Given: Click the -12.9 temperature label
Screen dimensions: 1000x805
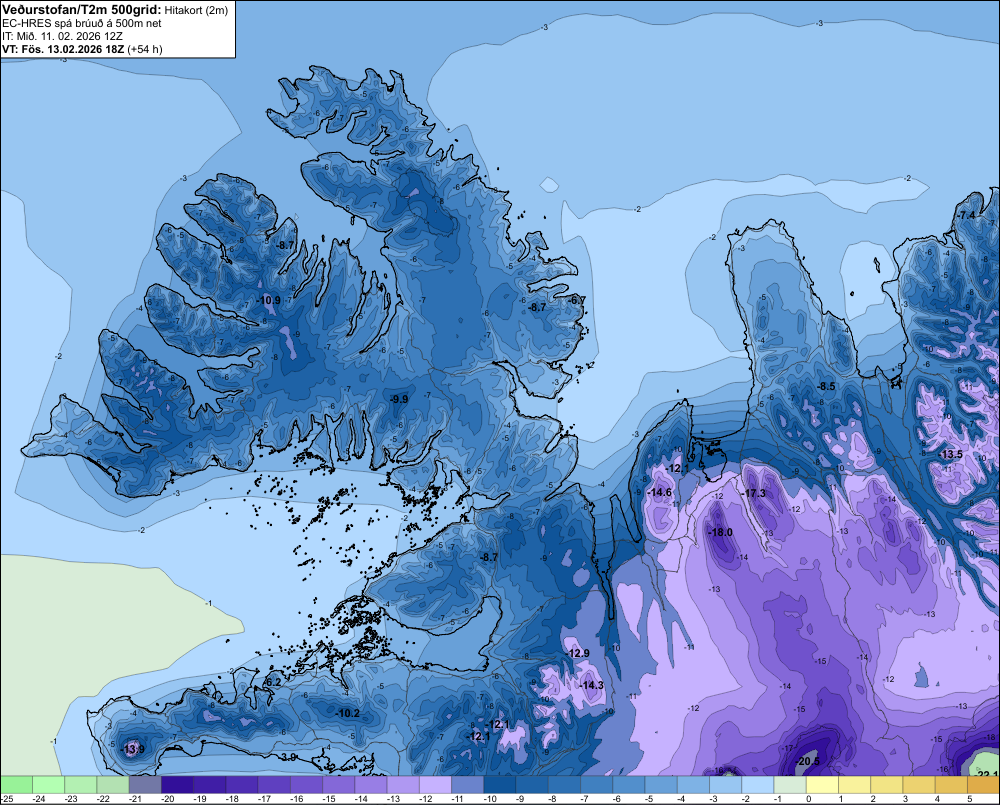Looking at the screenshot, I should 578,653.
